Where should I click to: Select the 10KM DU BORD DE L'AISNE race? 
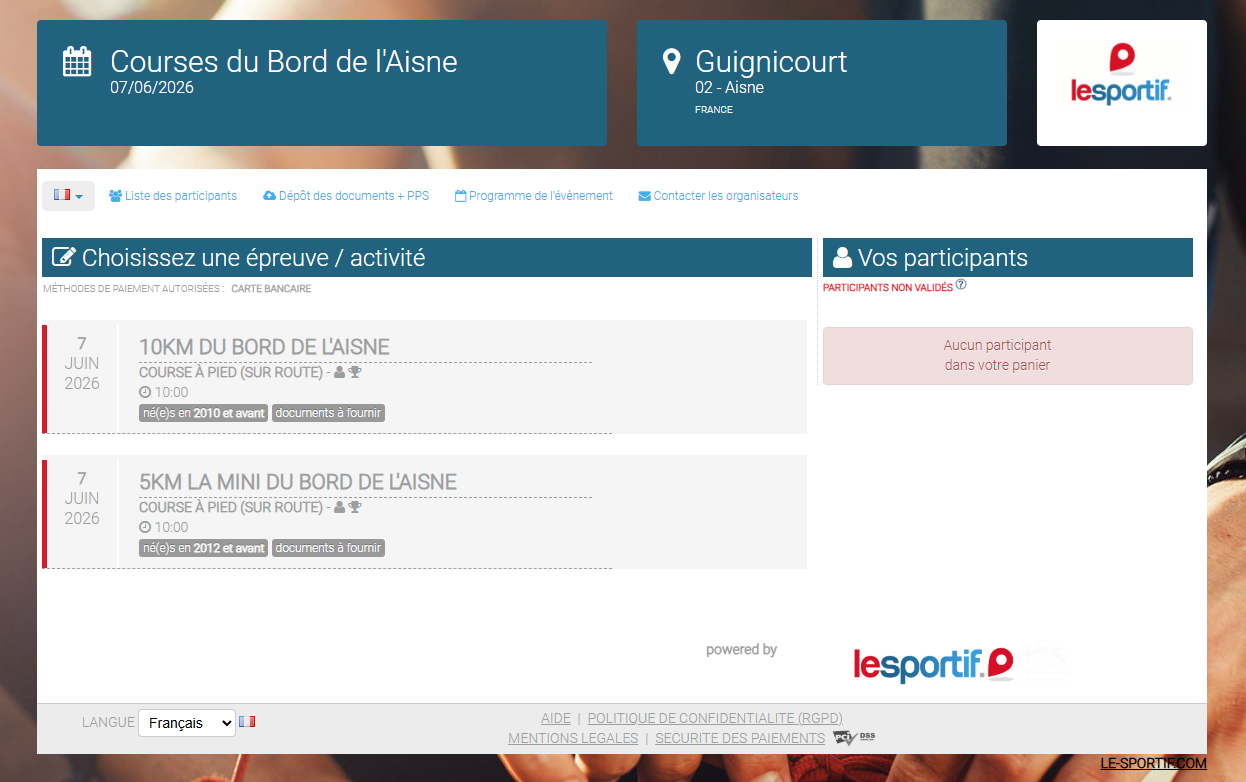pyautogui.click(x=264, y=347)
